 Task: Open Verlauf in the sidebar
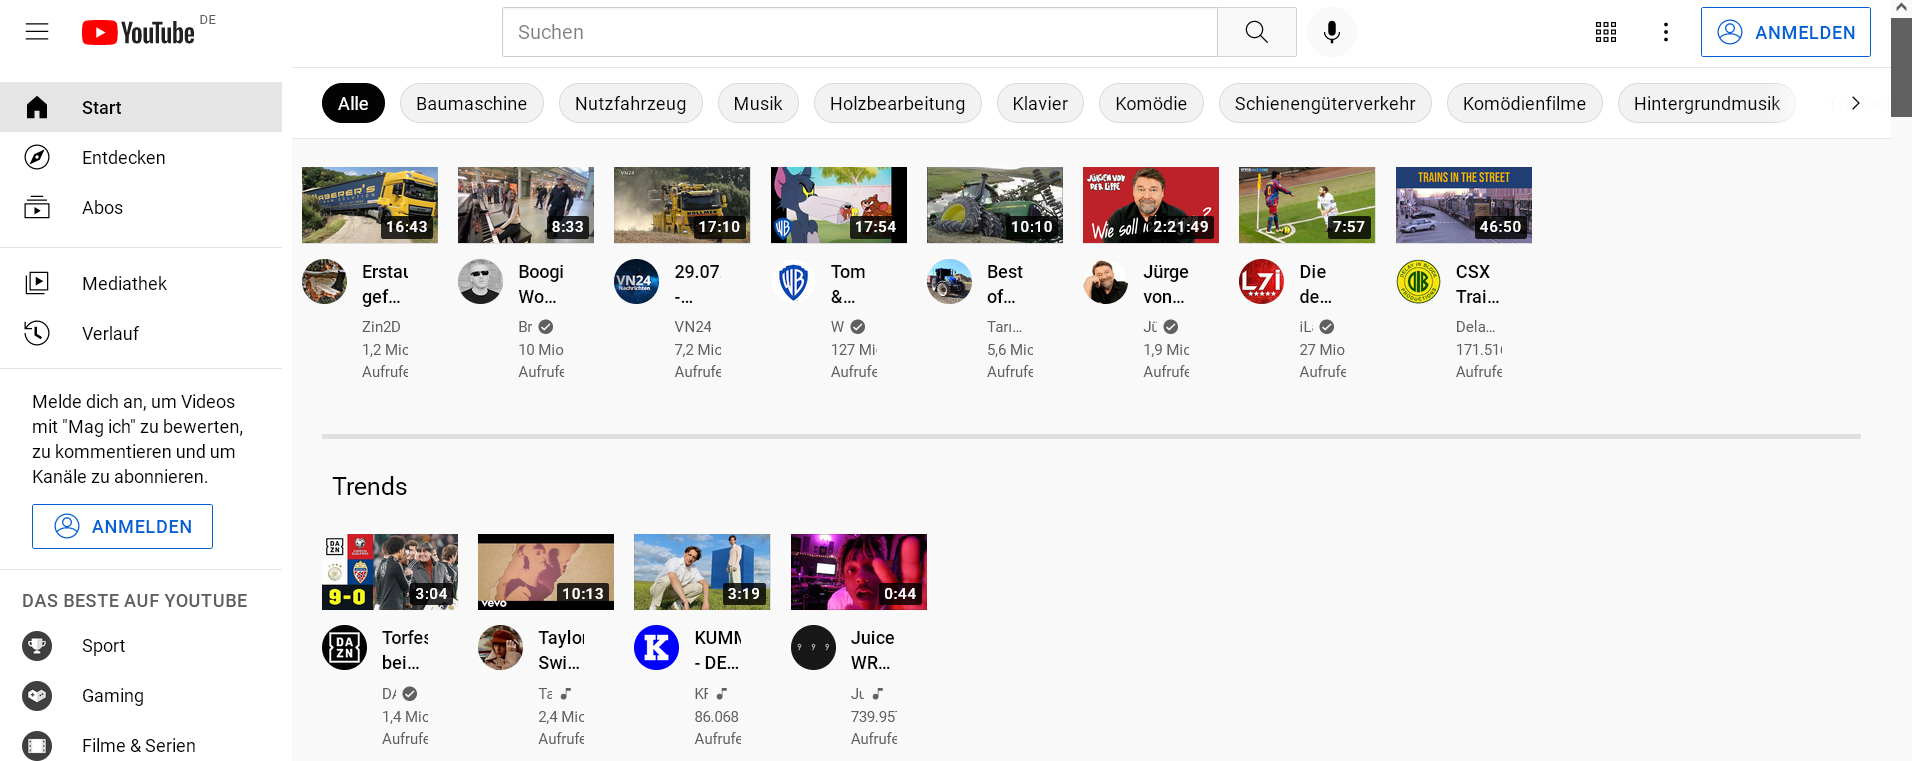pos(110,334)
